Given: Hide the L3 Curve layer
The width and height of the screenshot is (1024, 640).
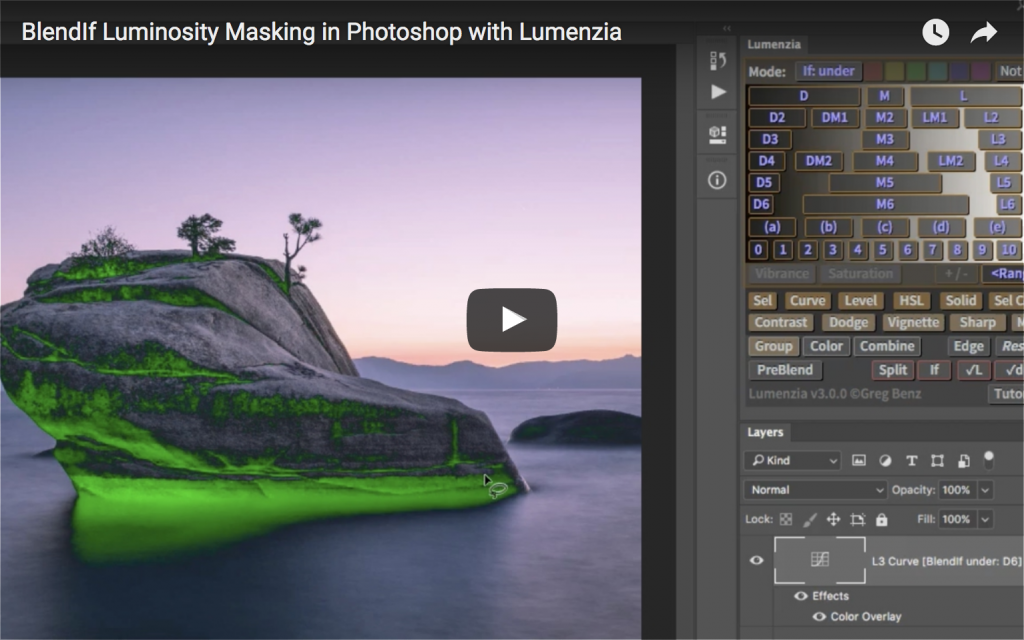Looking at the screenshot, I should point(756,560).
